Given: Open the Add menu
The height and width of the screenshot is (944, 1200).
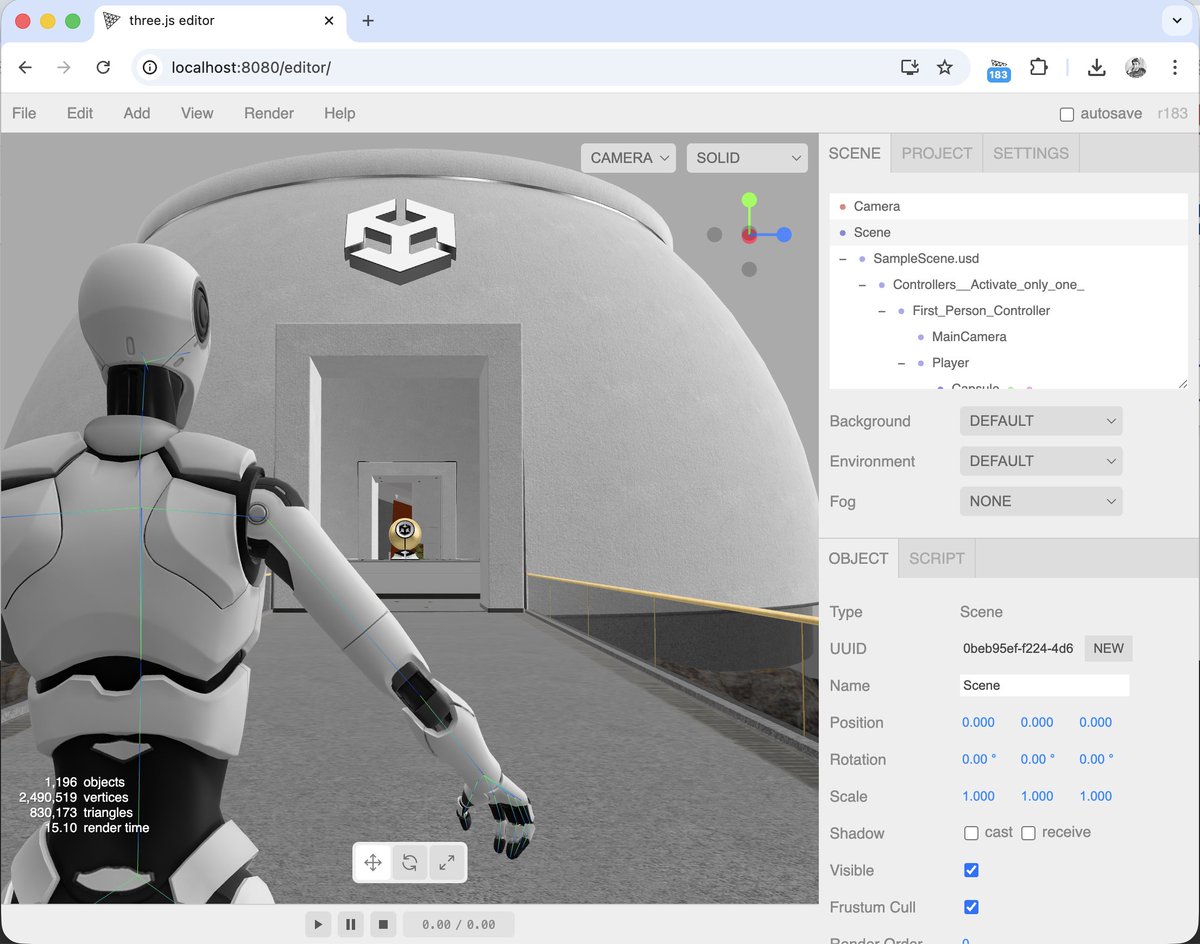Looking at the screenshot, I should pyautogui.click(x=137, y=113).
